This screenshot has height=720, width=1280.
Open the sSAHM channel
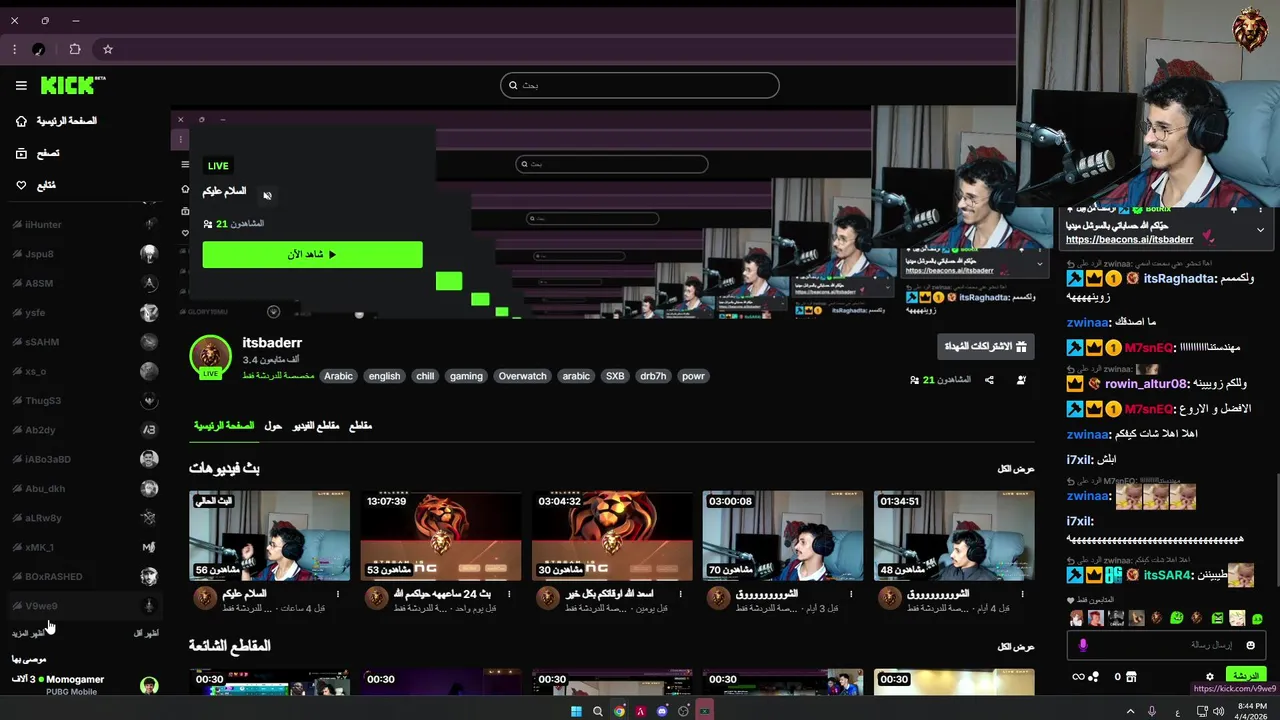pyautogui.click(x=85, y=342)
